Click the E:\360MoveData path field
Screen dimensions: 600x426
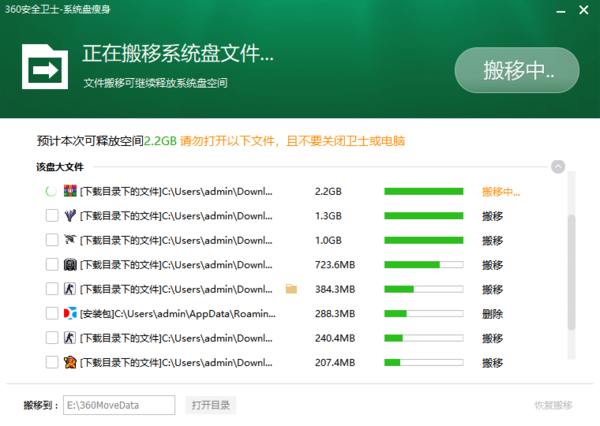[117, 405]
